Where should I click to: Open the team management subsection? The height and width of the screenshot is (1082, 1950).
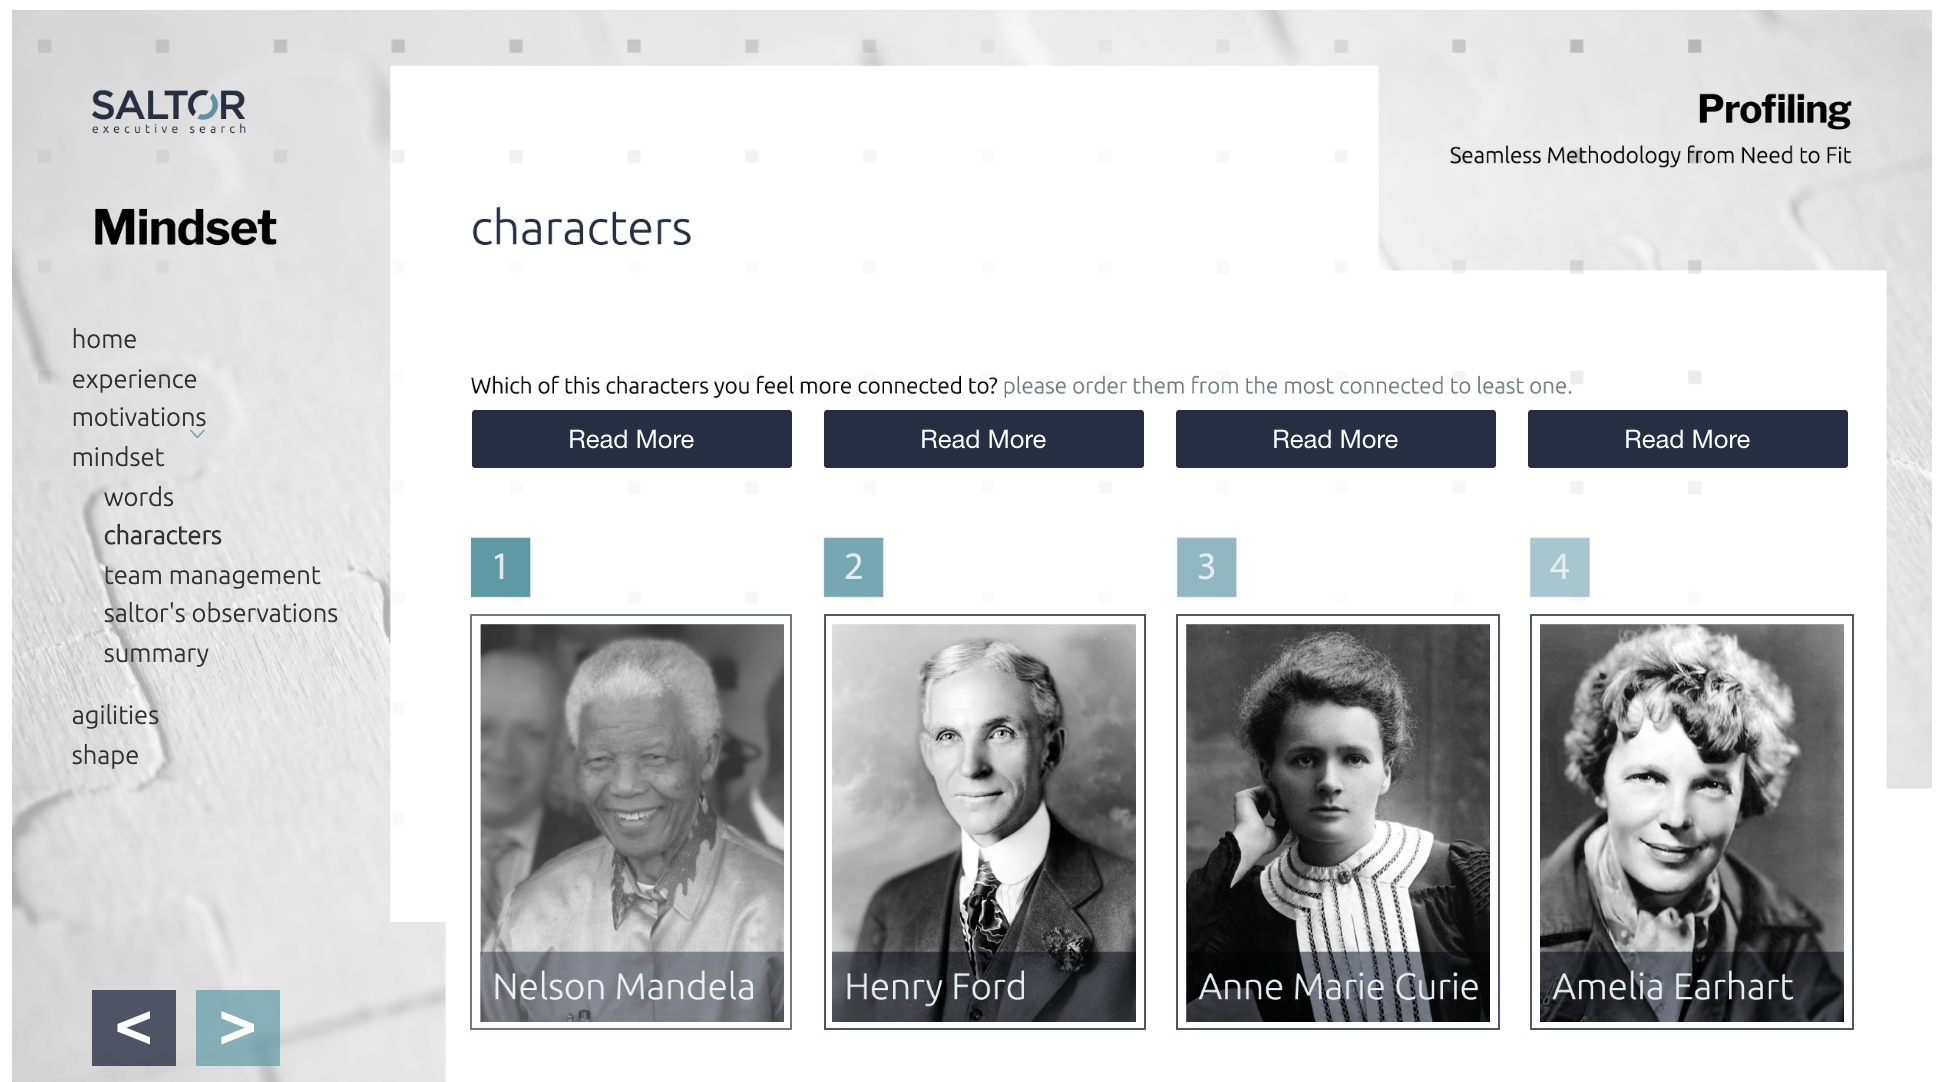(212, 575)
